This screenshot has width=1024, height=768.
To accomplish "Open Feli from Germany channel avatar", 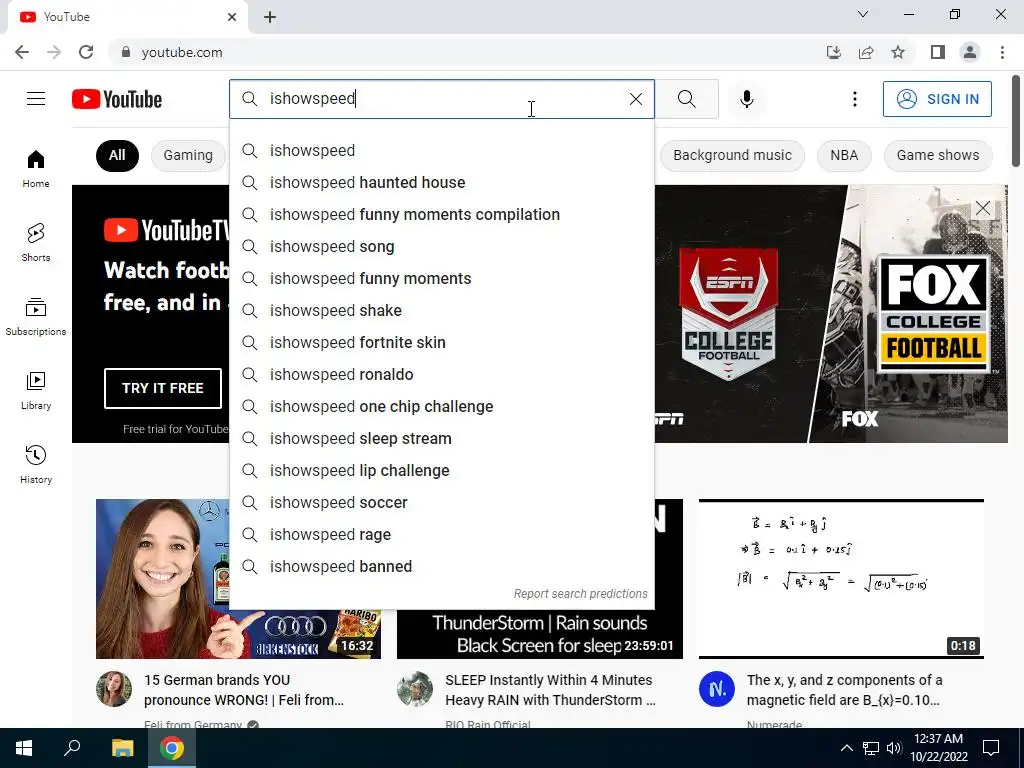I will pyautogui.click(x=114, y=689).
